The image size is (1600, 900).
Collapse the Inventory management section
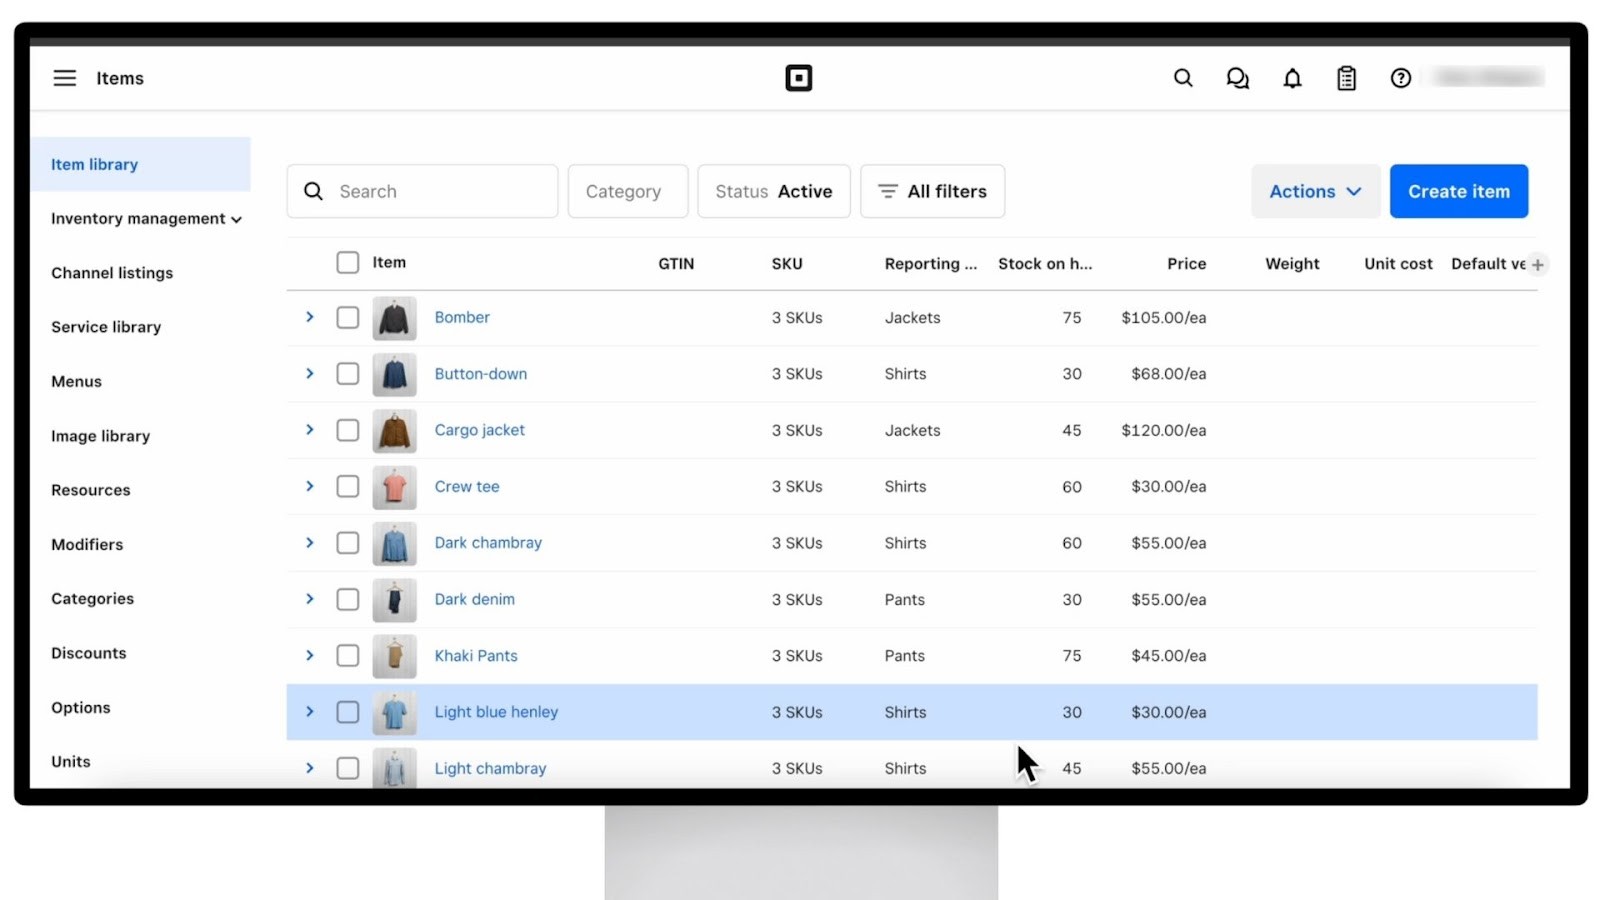tap(146, 218)
